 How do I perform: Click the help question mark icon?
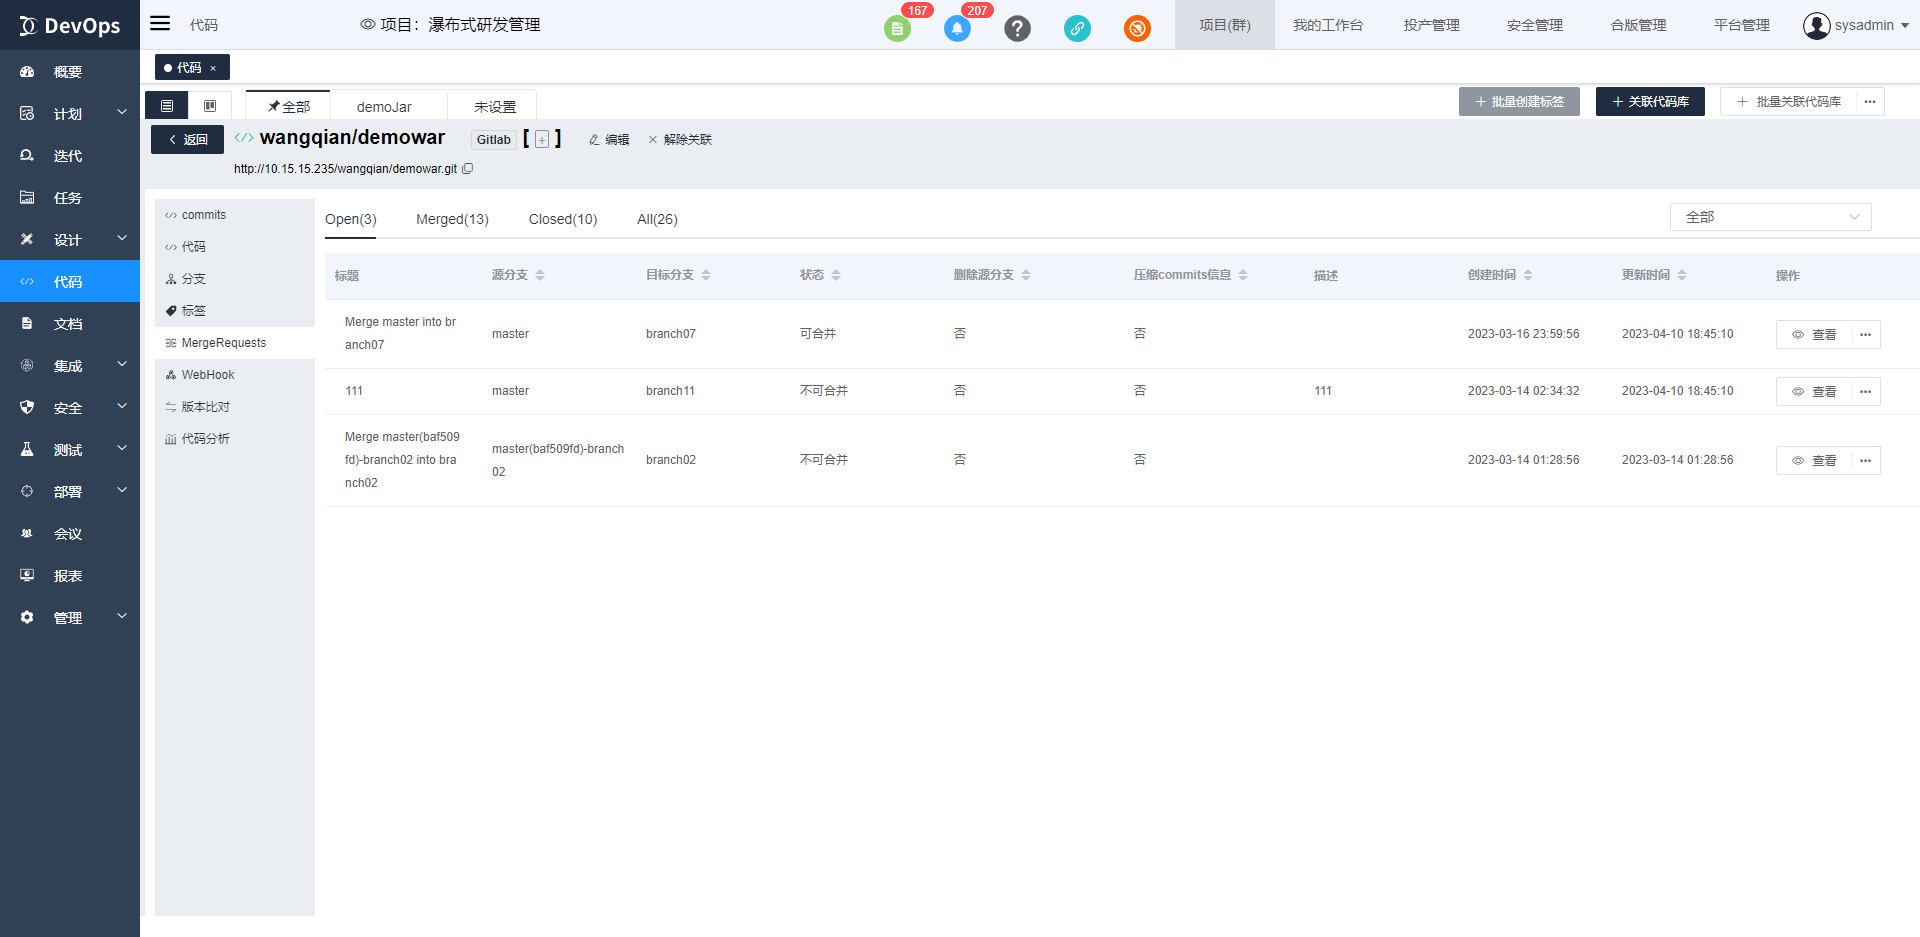coord(1017,29)
